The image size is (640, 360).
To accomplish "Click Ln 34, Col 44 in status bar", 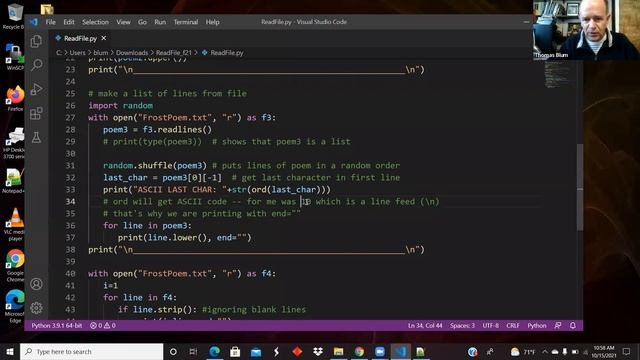I will click(x=425, y=326).
